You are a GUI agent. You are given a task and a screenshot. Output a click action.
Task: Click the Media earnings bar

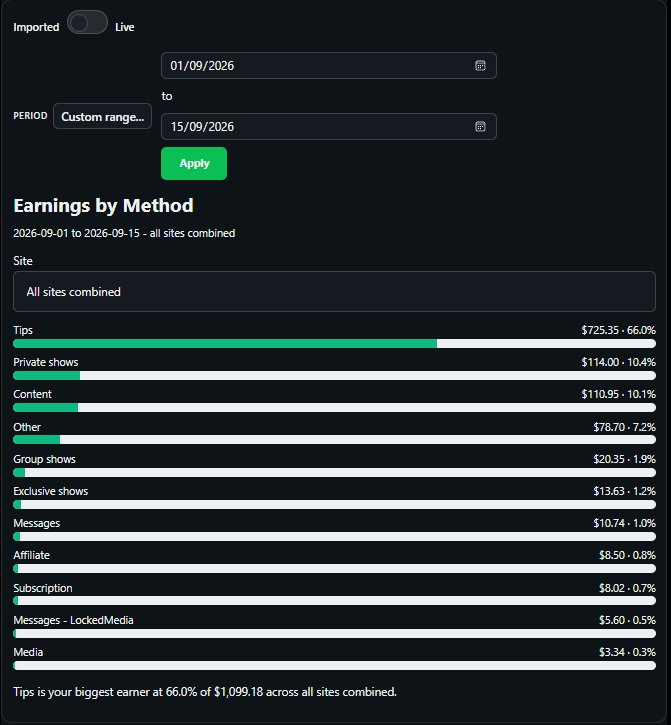(x=334, y=665)
